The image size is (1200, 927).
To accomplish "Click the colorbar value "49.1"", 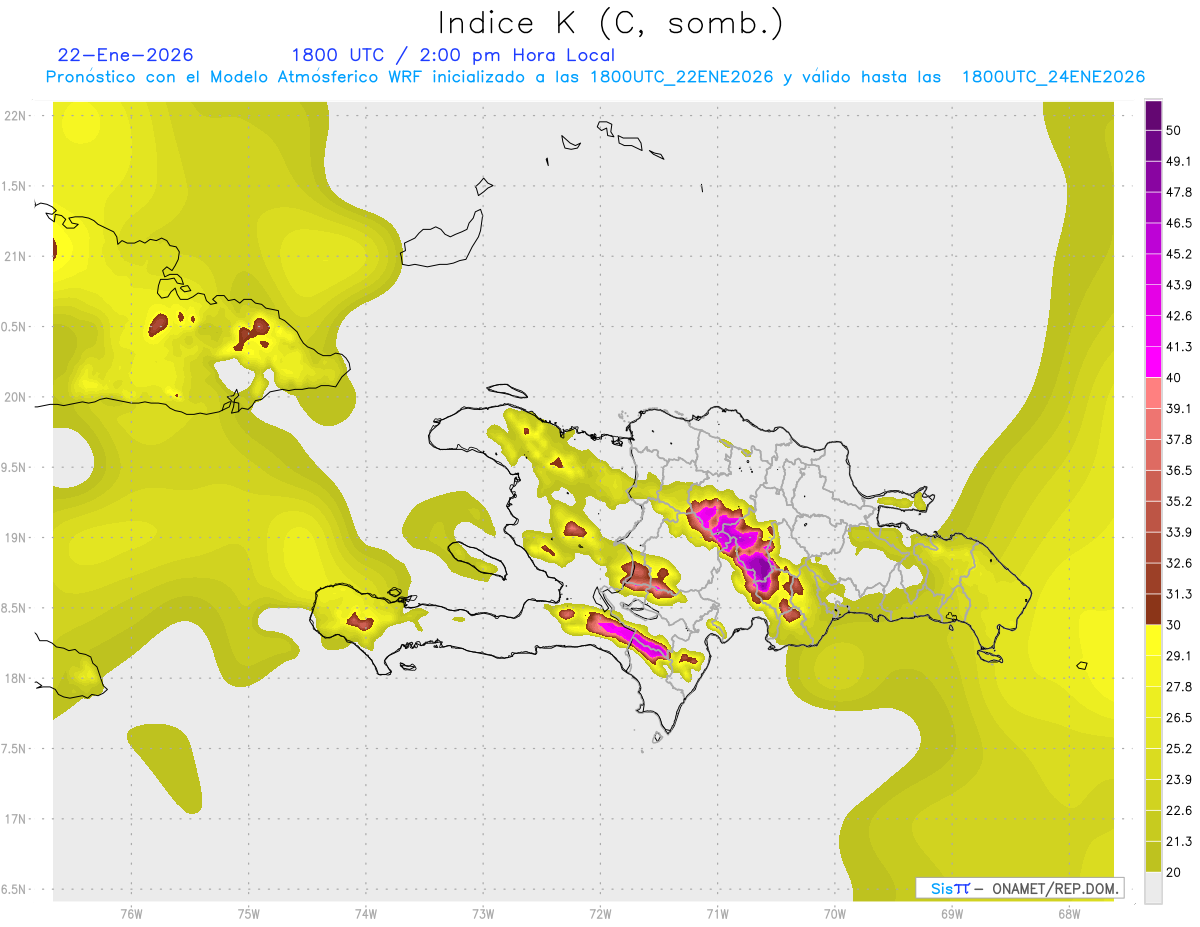I will pyautogui.click(x=1179, y=161).
